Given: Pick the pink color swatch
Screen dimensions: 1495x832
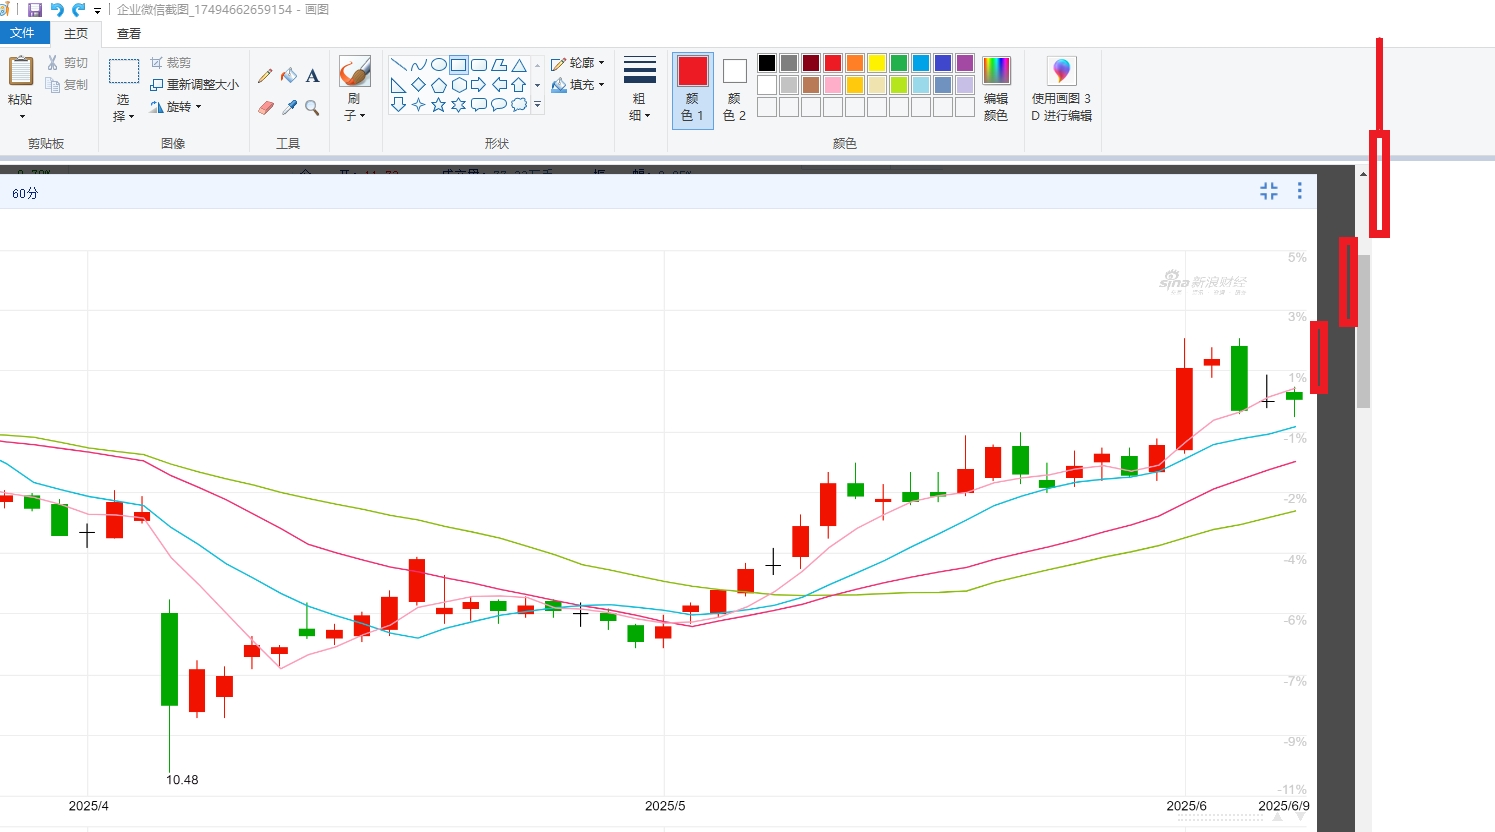Looking at the screenshot, I should [x=833, y=85].
